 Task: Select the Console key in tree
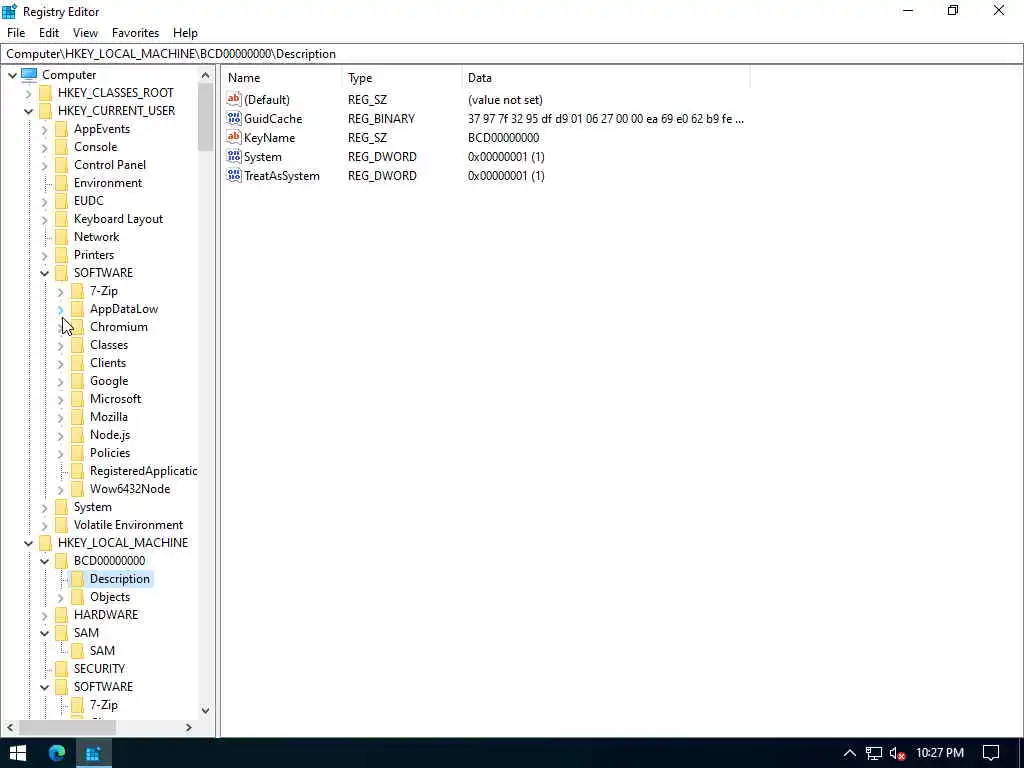click(x=95, y=147)
